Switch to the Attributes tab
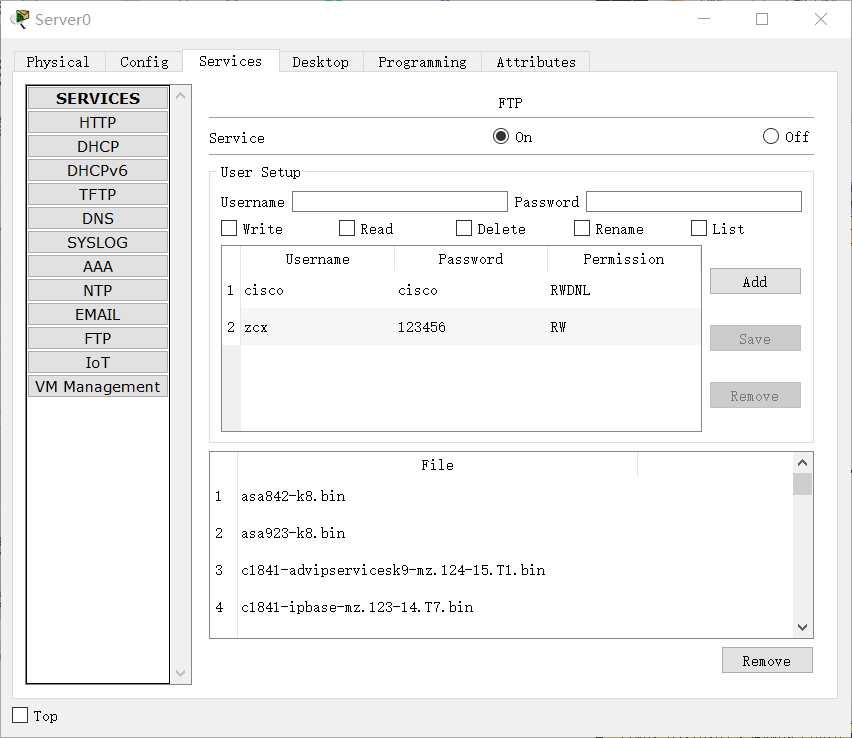 click(x=536, y=62)
